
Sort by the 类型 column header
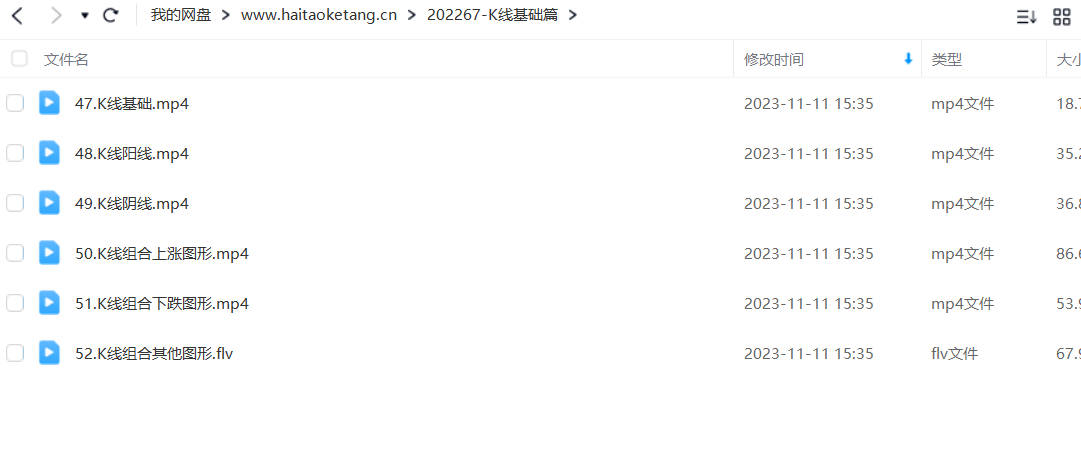pos(947,59)
